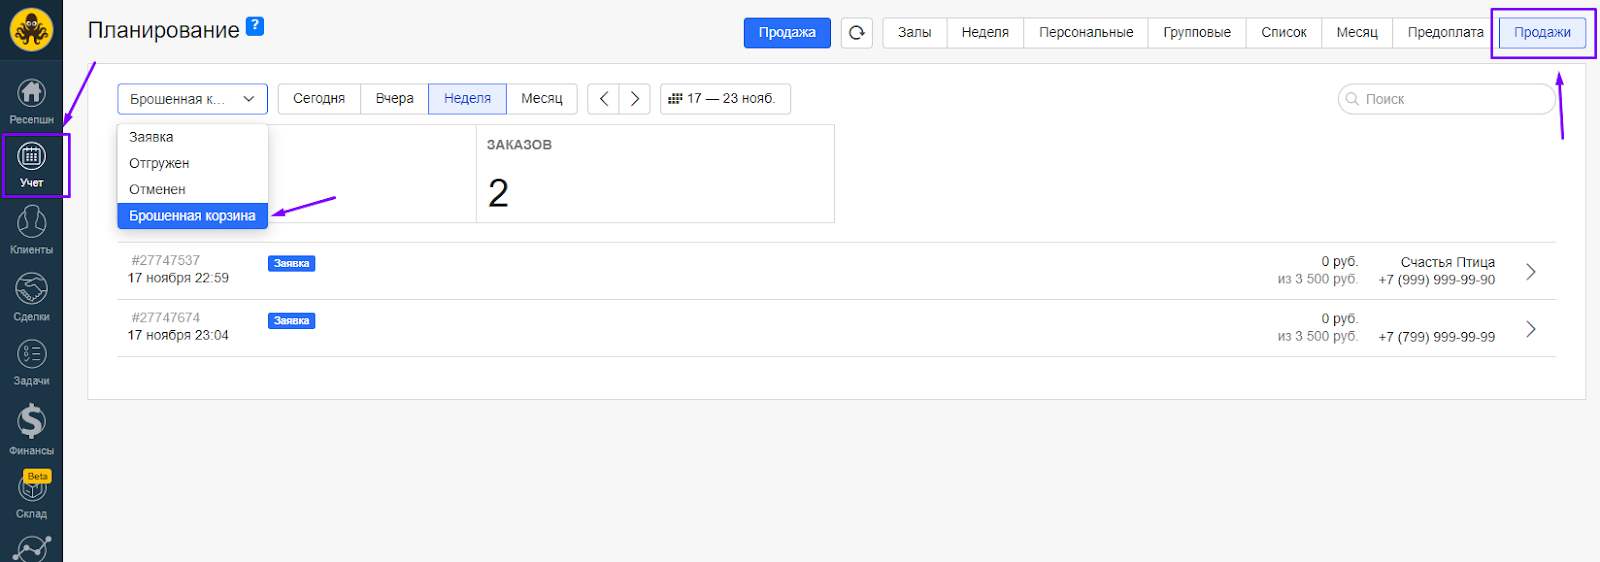Expand the Брошенная корзина status dropdown
The image size is (1600, 562).
(192, 99)
